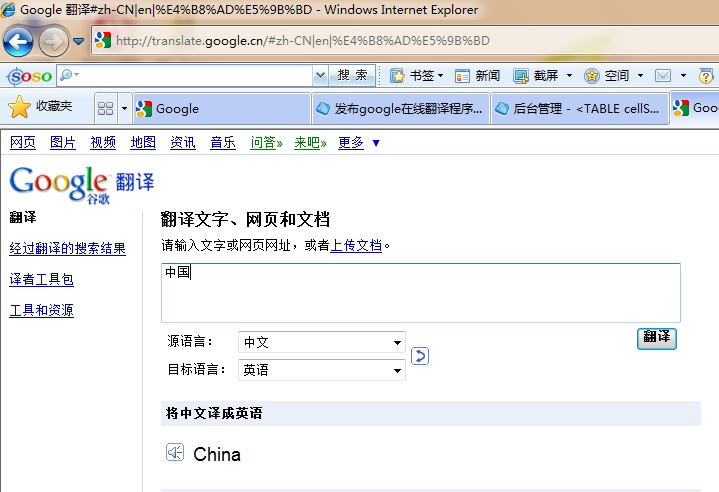719x492 pixels.
Task: Click the 问答» navigation link
Action: point(266,143)
